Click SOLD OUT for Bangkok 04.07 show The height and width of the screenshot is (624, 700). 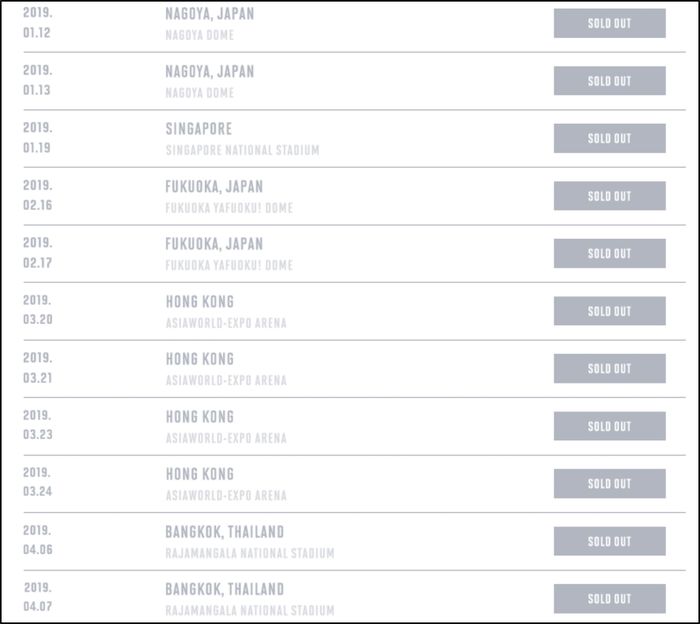pos(609,599)
